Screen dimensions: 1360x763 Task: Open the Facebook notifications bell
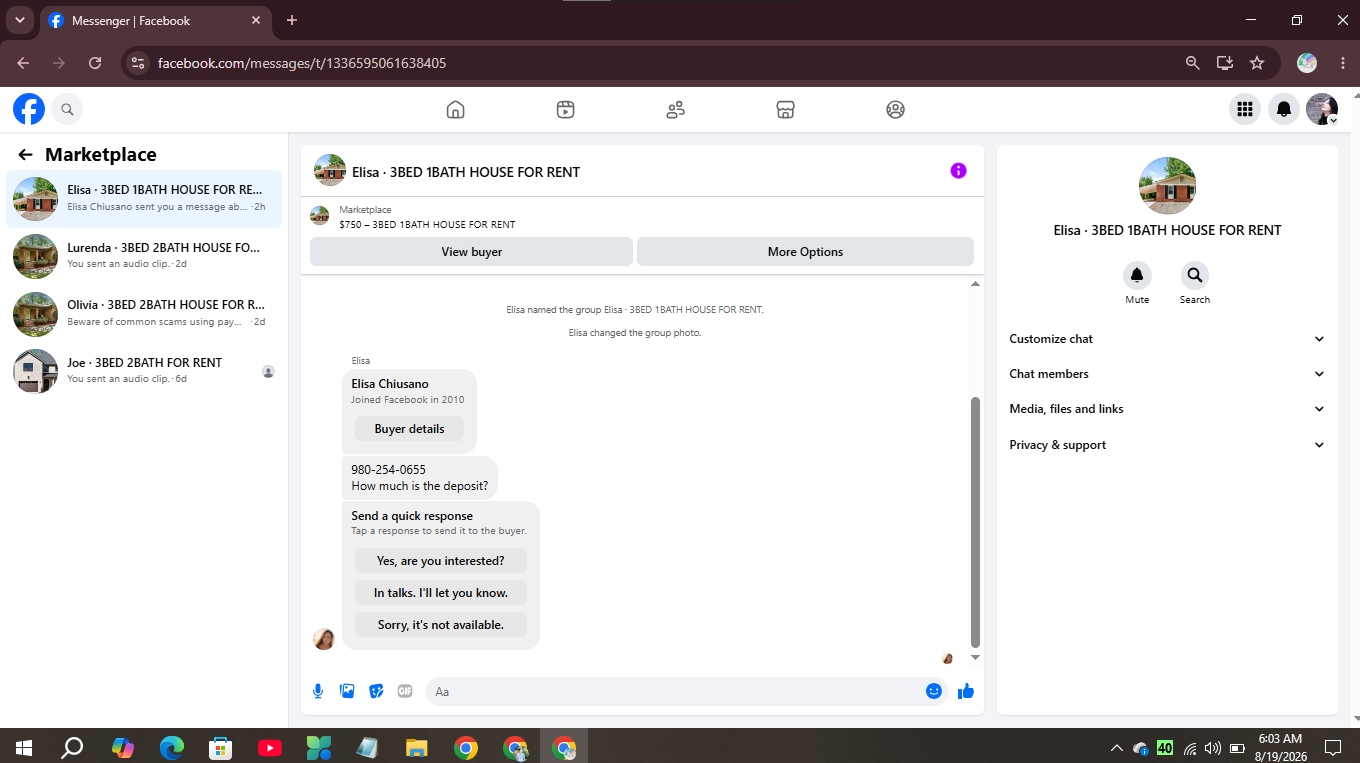(x=1284, y=110)
